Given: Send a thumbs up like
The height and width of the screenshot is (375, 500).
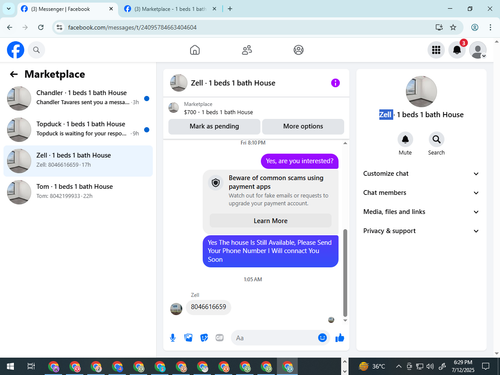Looking at the screenshot, I should (340, 338).
